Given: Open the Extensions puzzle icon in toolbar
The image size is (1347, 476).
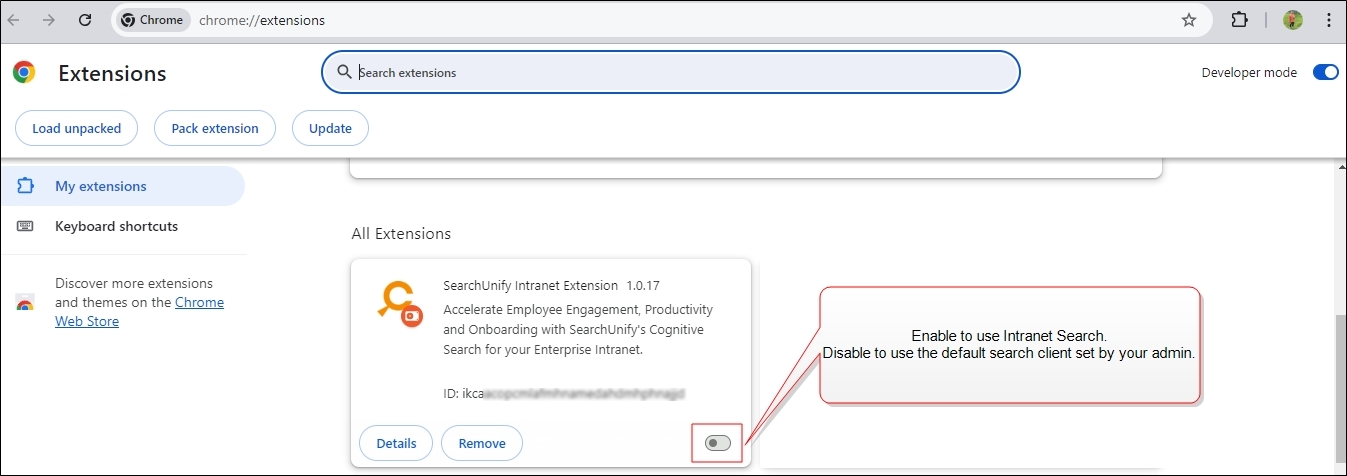Looking at the screenshot, I should [x=1239, y=20].
